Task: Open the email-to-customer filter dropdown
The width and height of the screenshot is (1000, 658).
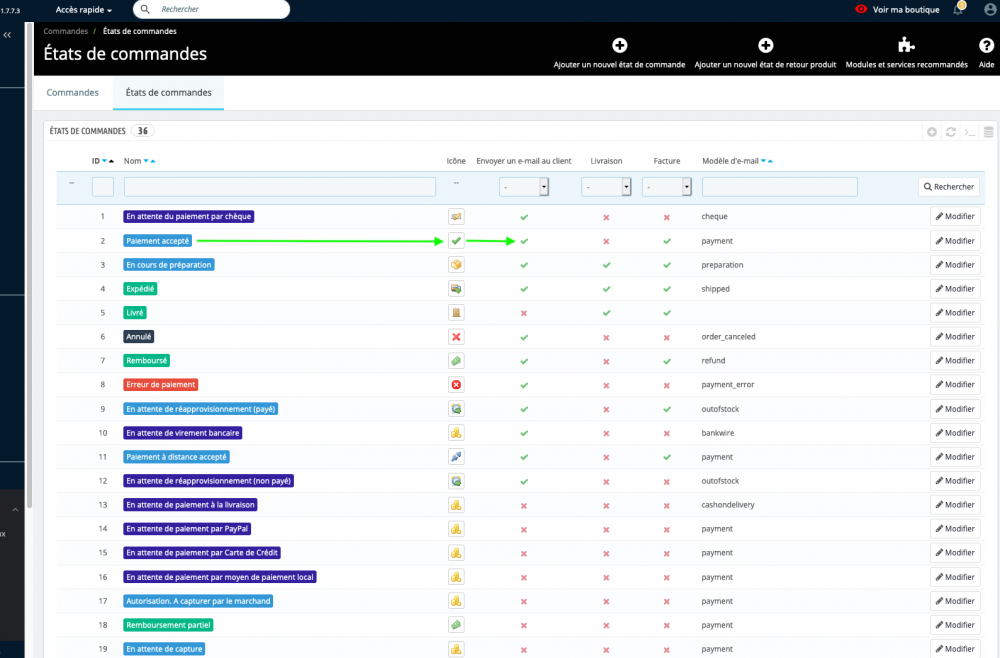Action: pyautogui.click(x=524, y=186)
